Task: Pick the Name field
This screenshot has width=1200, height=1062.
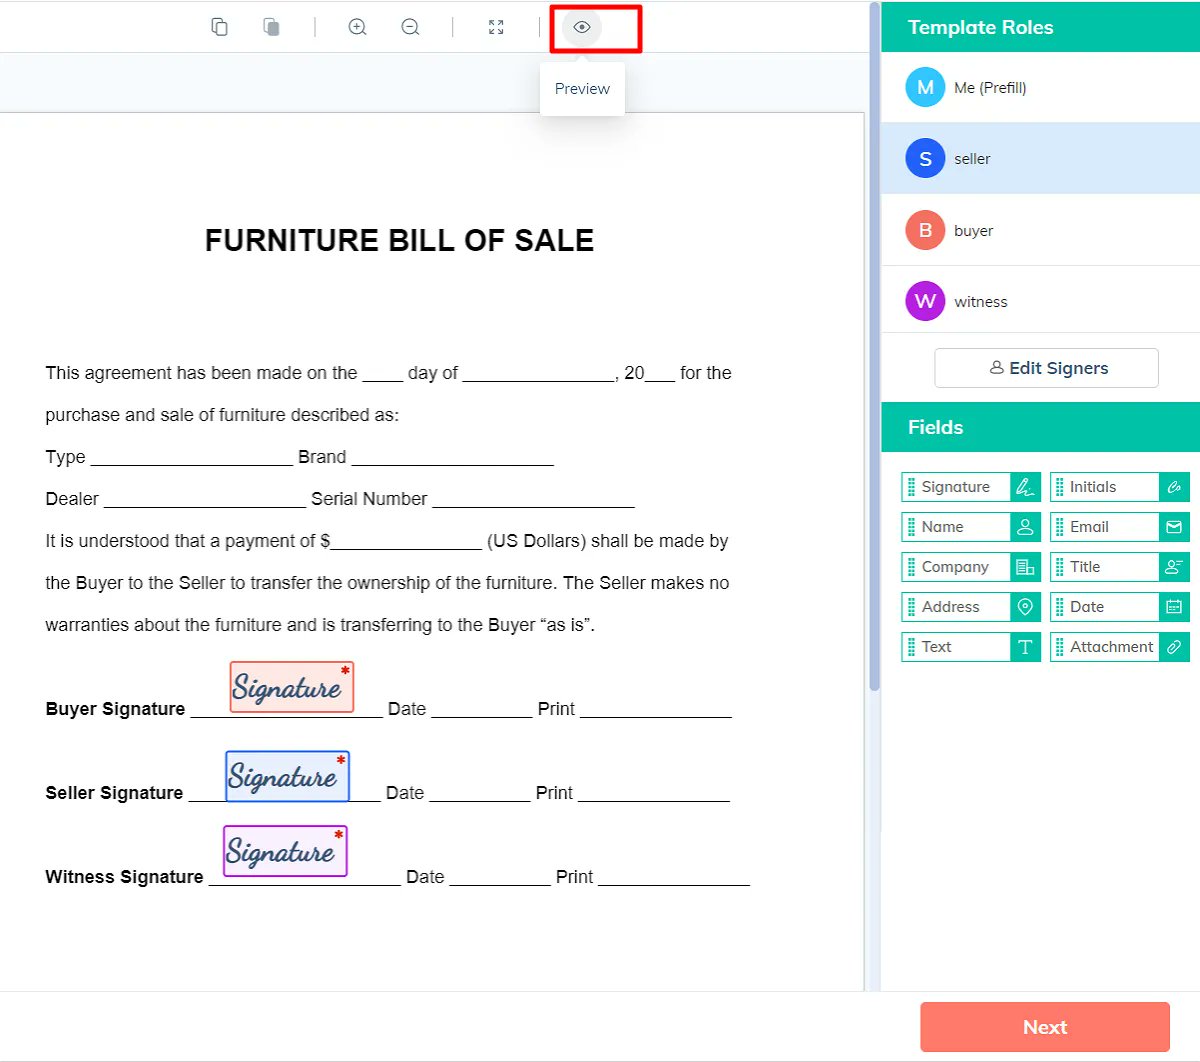Action: [x=971, y=527]
